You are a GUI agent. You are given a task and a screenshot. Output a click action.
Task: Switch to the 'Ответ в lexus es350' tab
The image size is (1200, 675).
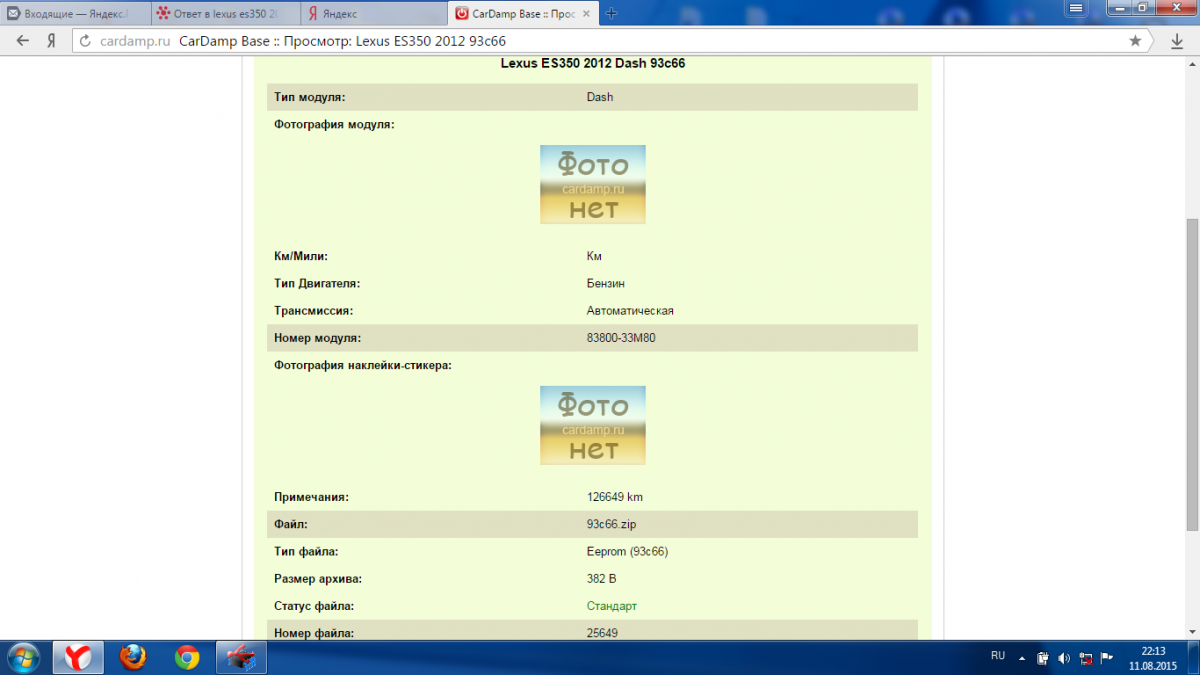(225, 13)
